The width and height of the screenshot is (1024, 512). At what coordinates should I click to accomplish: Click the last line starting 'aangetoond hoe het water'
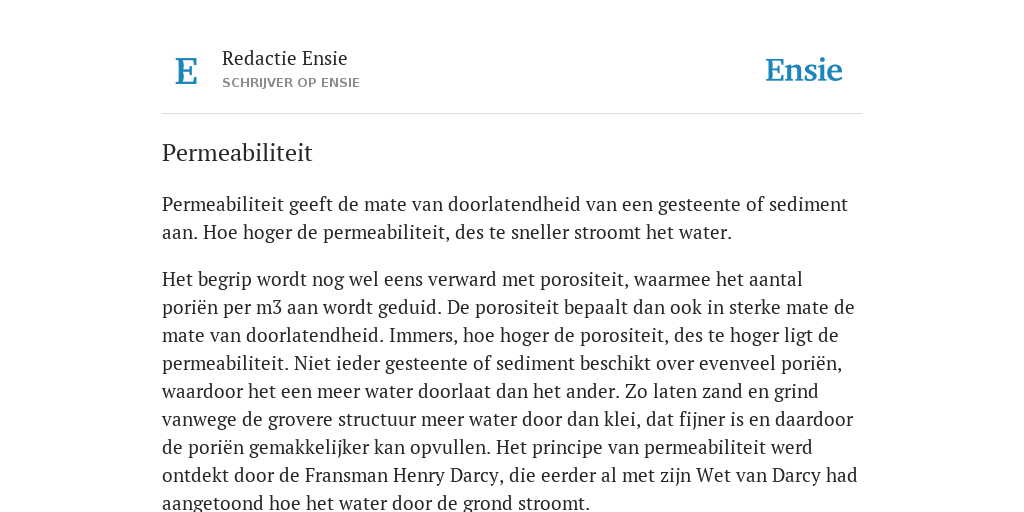(x=376, y=504)
